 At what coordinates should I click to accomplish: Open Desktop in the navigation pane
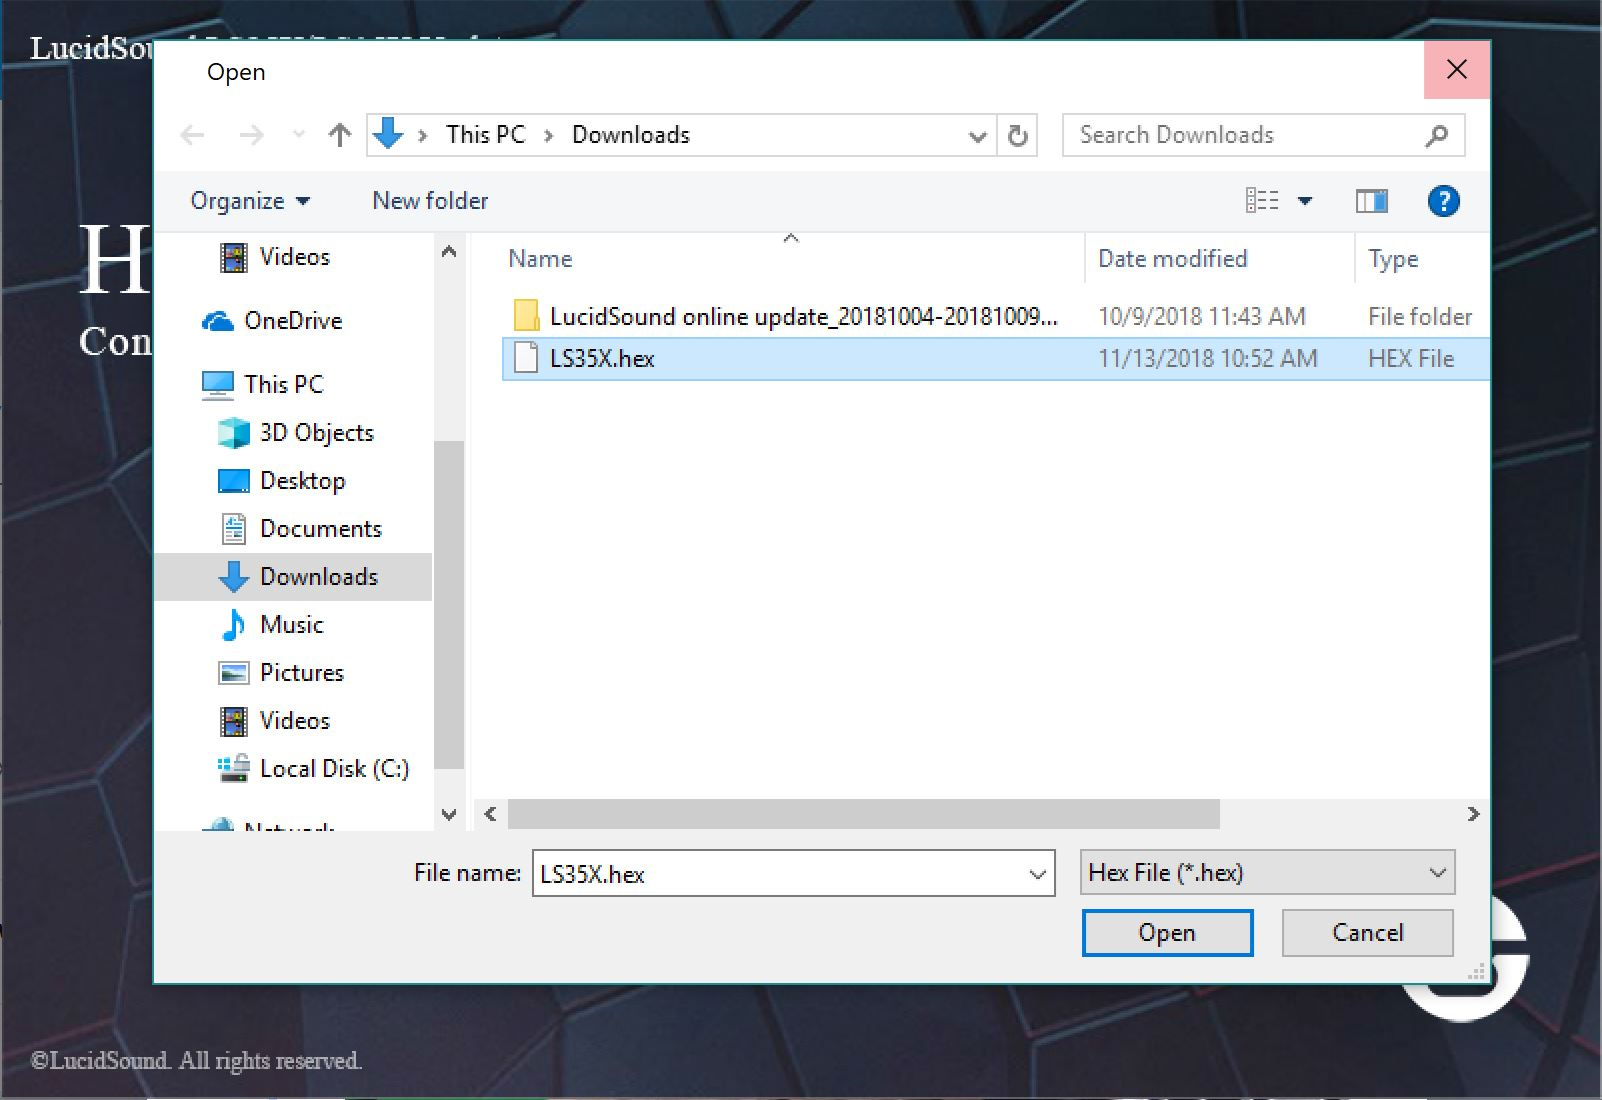(x=302, y=481)
